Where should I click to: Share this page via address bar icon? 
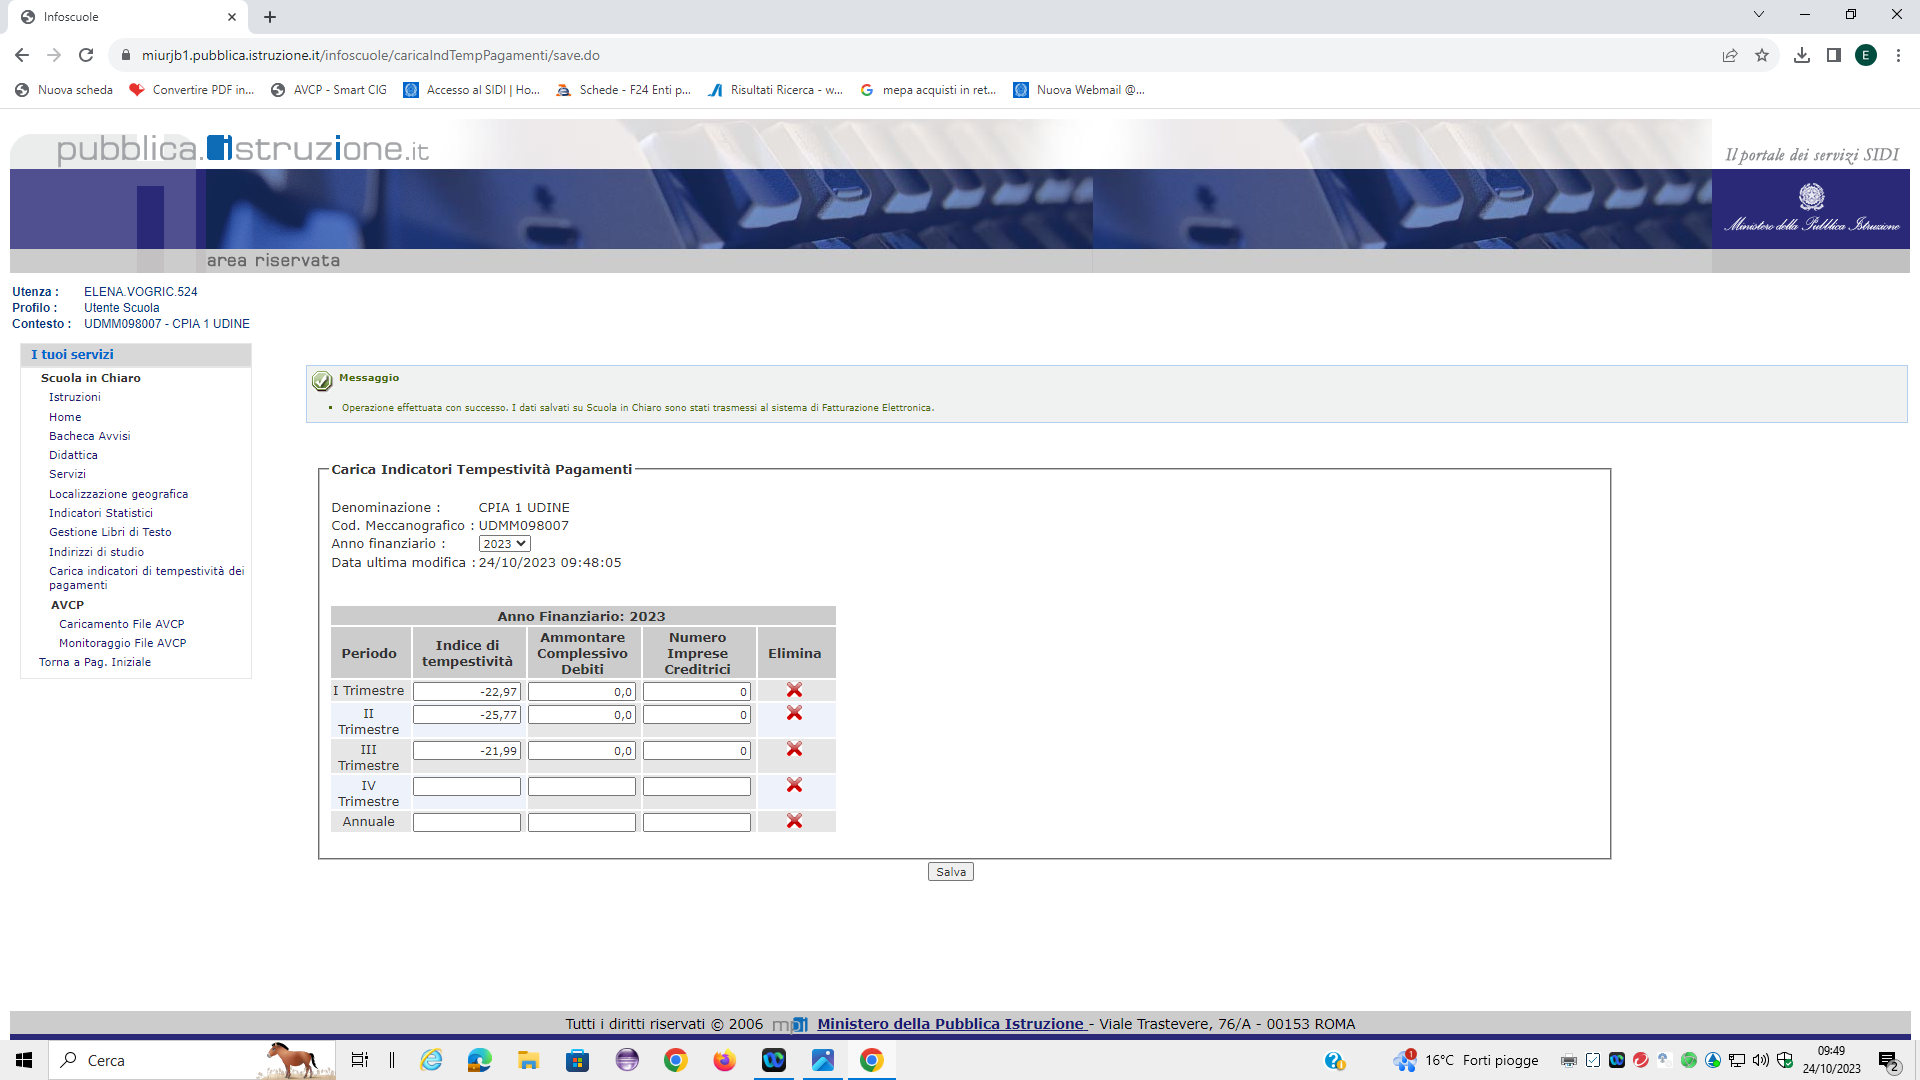tap(1730, 56)
